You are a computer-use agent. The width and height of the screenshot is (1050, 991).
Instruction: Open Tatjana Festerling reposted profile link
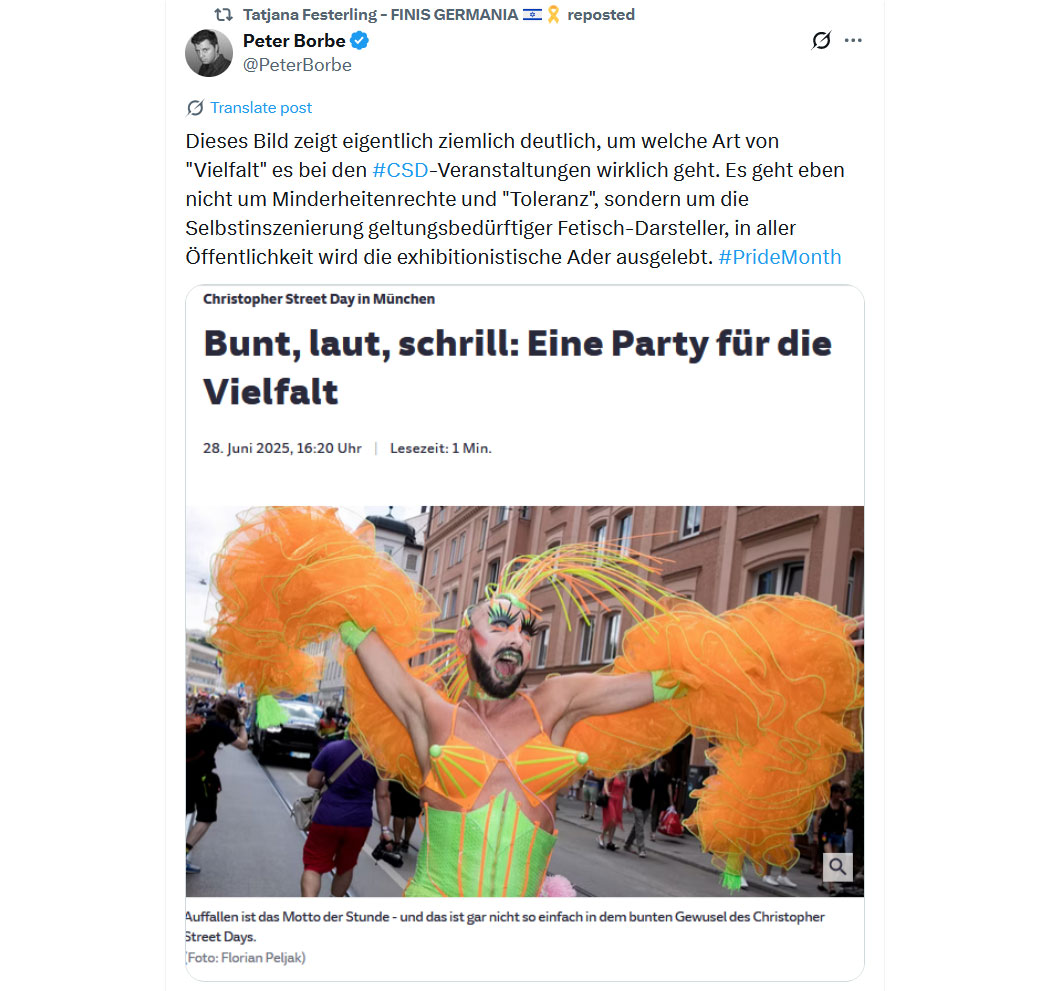click(x=380, y=15)
